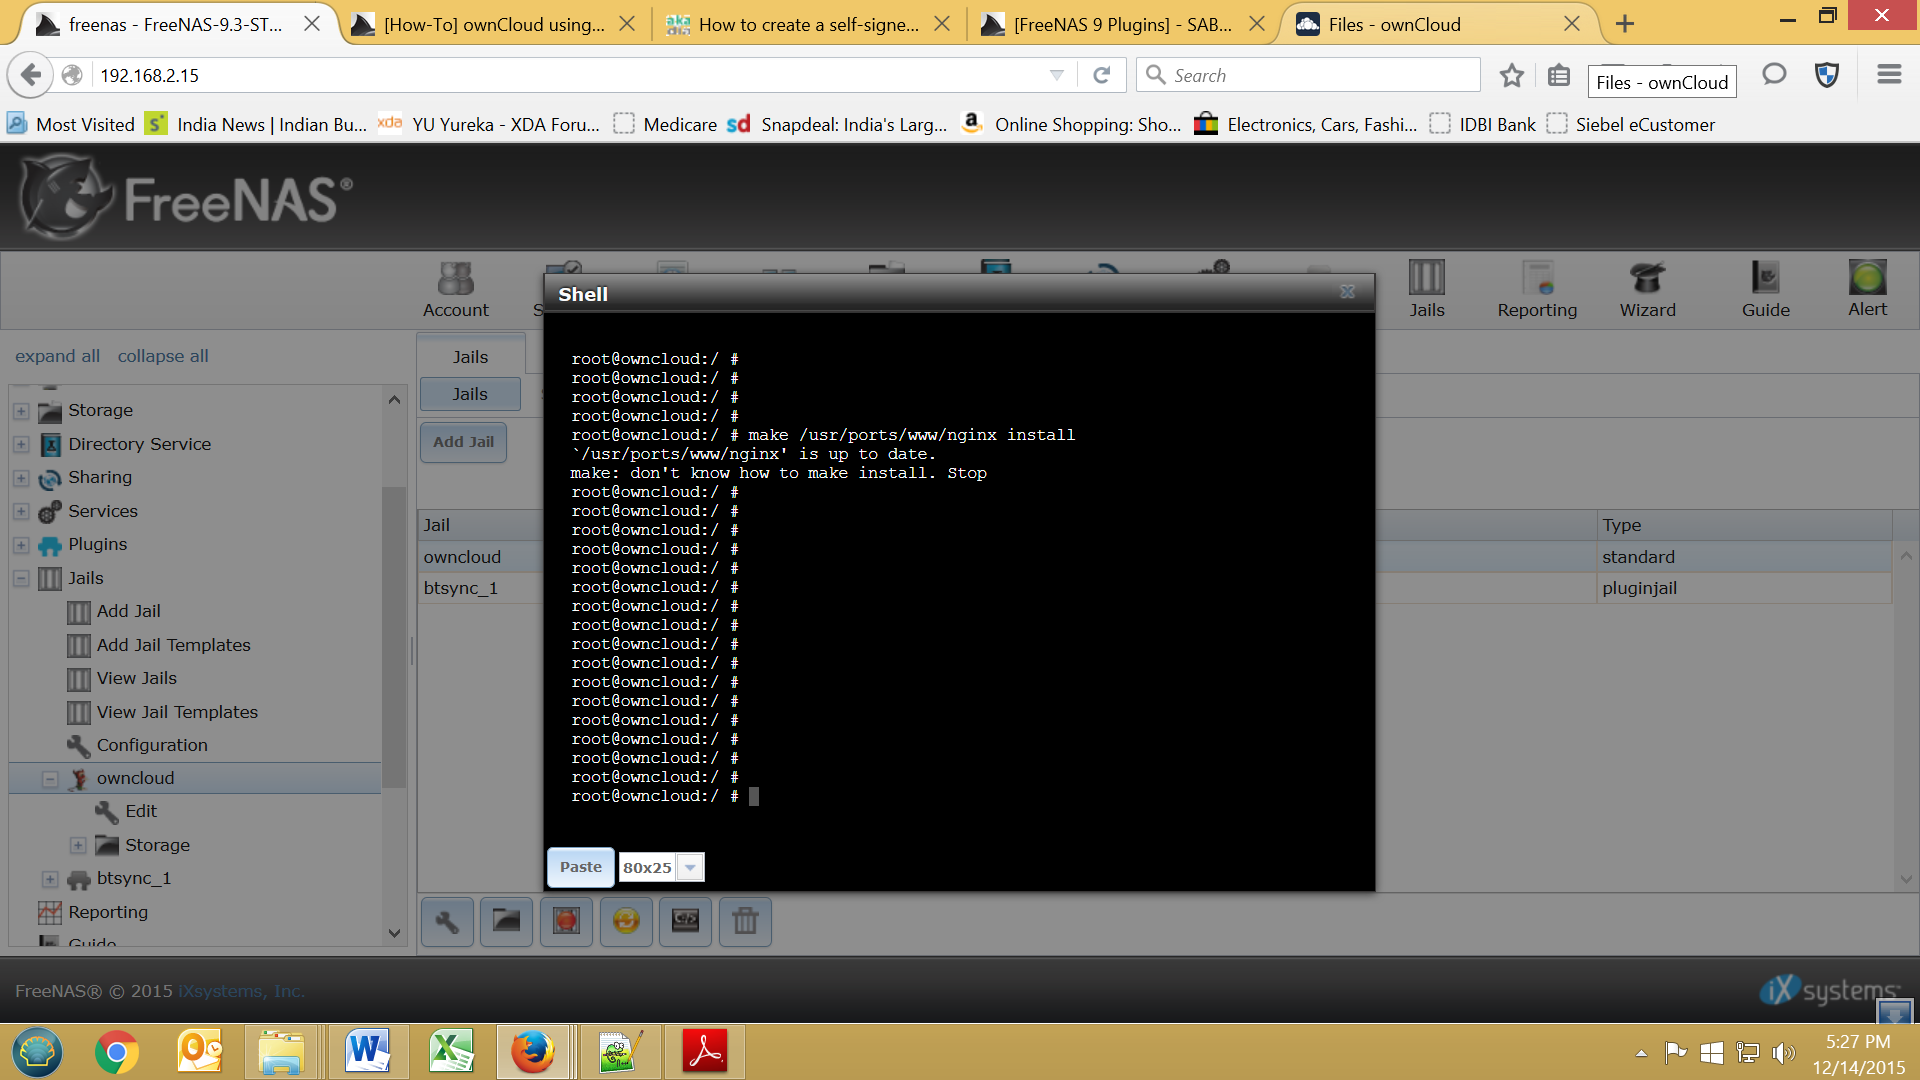Open Chrome from the taskbar

point(117,1052)
